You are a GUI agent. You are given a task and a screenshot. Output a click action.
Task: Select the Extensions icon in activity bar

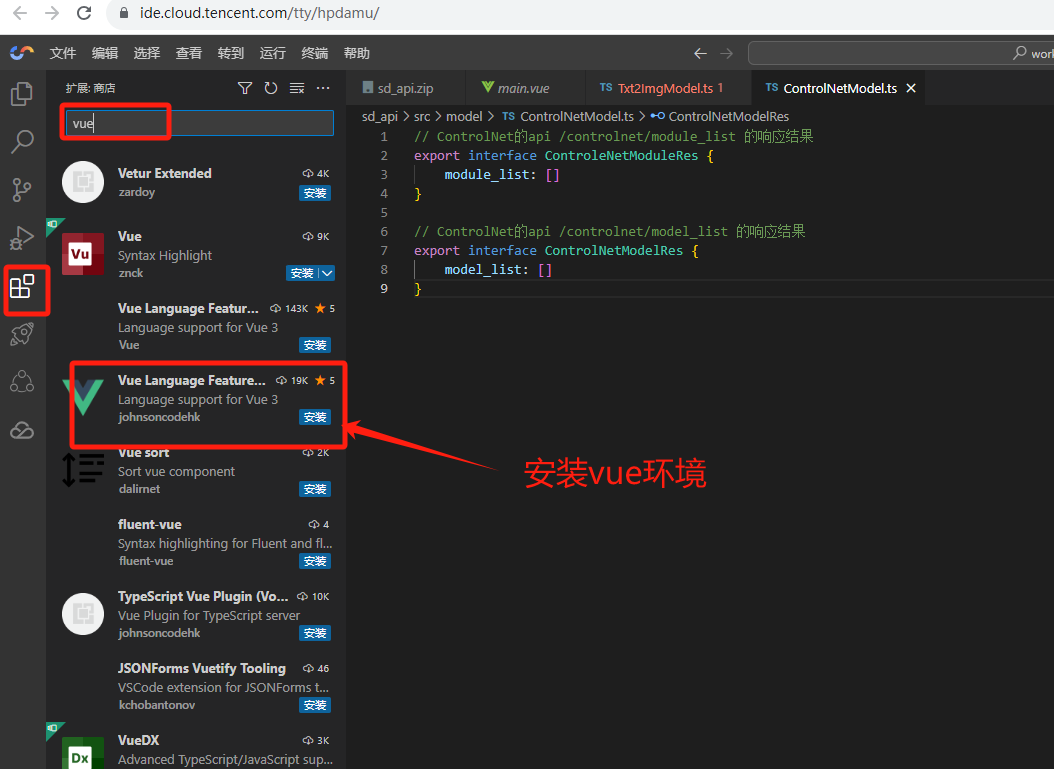pos(22,288)
